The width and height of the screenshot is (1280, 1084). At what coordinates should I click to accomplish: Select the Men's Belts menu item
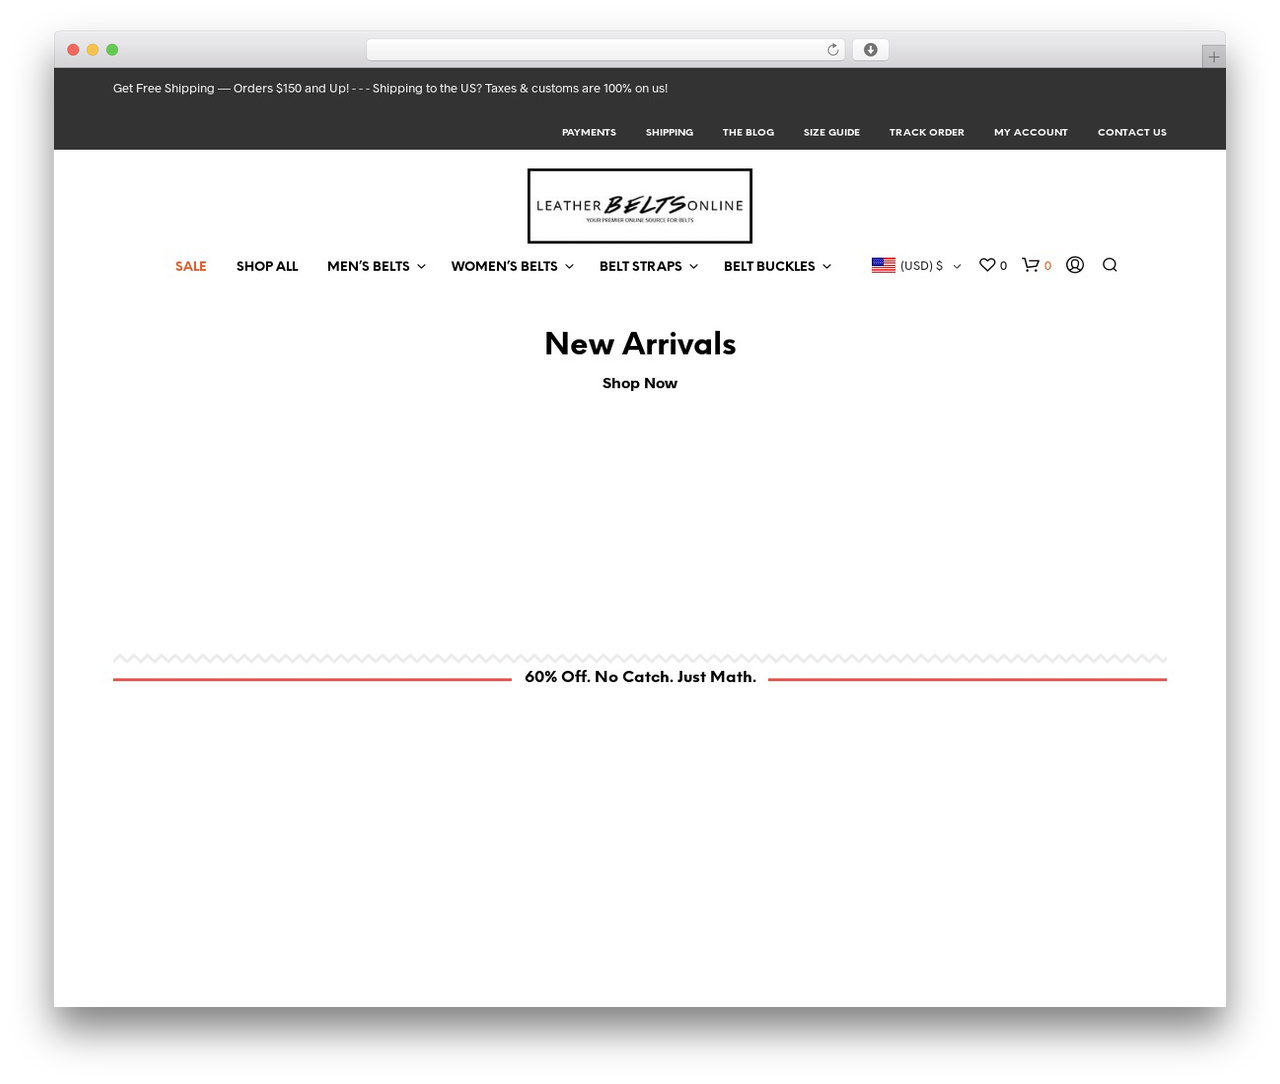point(368,266)
